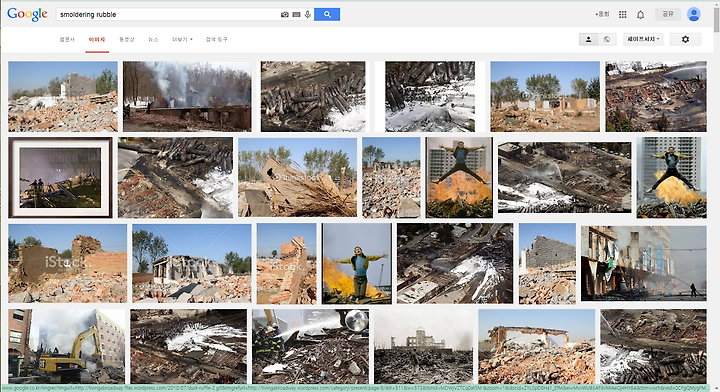Open the on-screen keyboard input tool
Screen dimensions: 720x392
[296, 15]
